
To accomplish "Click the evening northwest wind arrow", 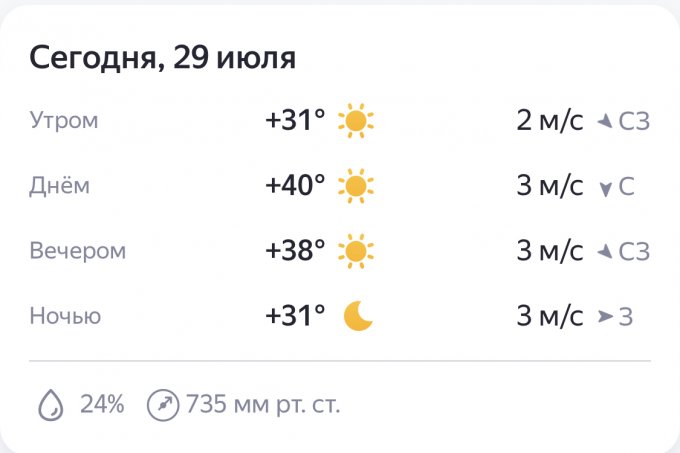I will pyautogui.click(x=604, y=252).
